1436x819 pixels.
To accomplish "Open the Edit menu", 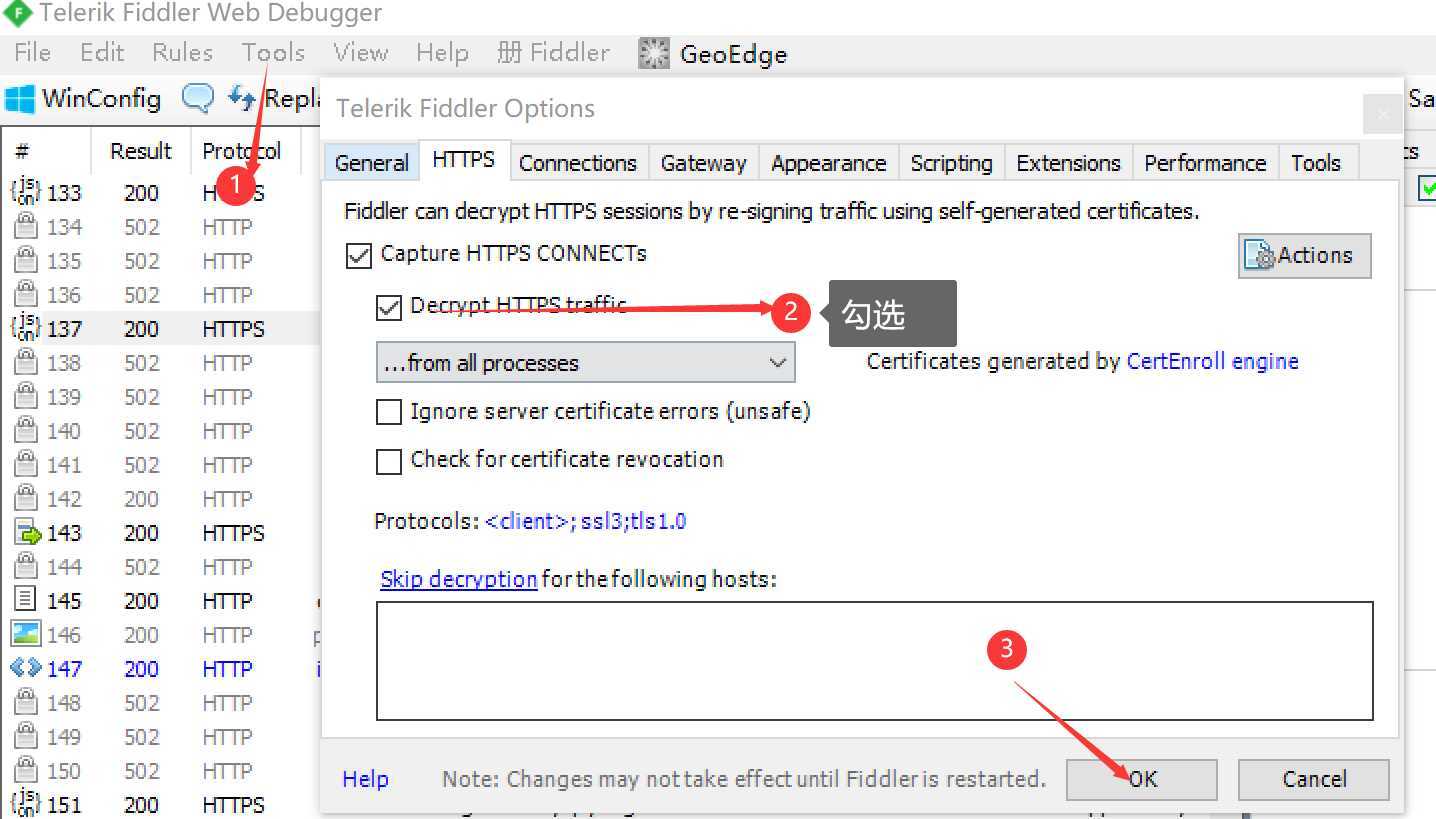I will point(102,52).
